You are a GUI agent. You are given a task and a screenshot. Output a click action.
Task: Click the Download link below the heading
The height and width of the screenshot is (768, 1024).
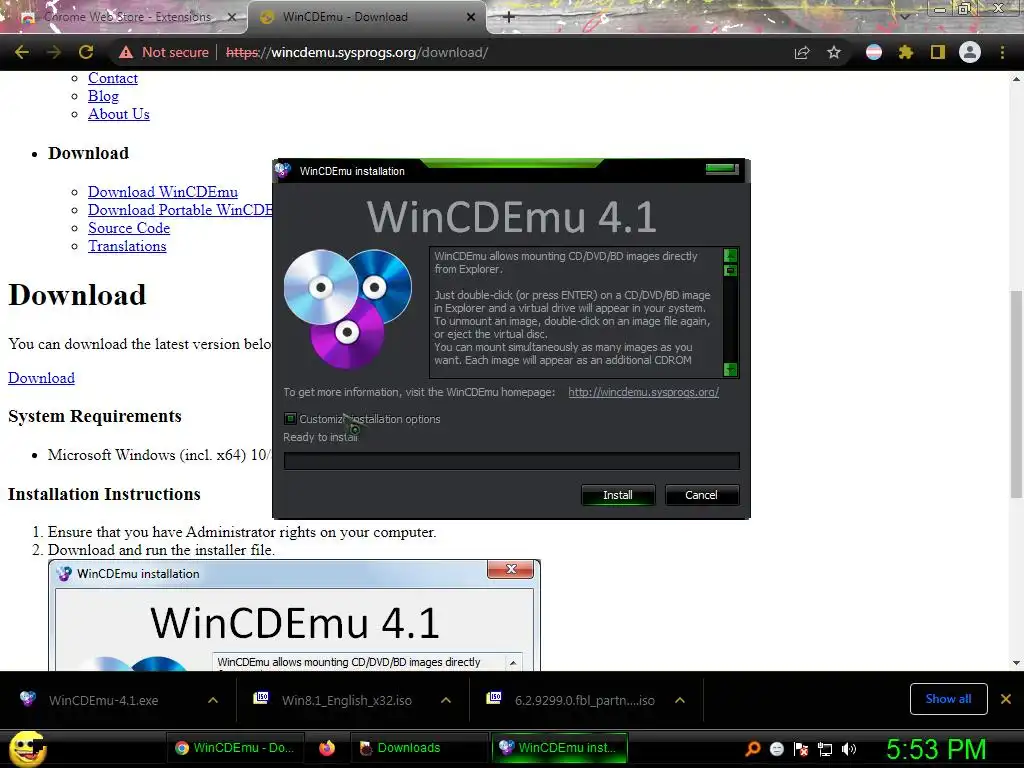[41, 377]
